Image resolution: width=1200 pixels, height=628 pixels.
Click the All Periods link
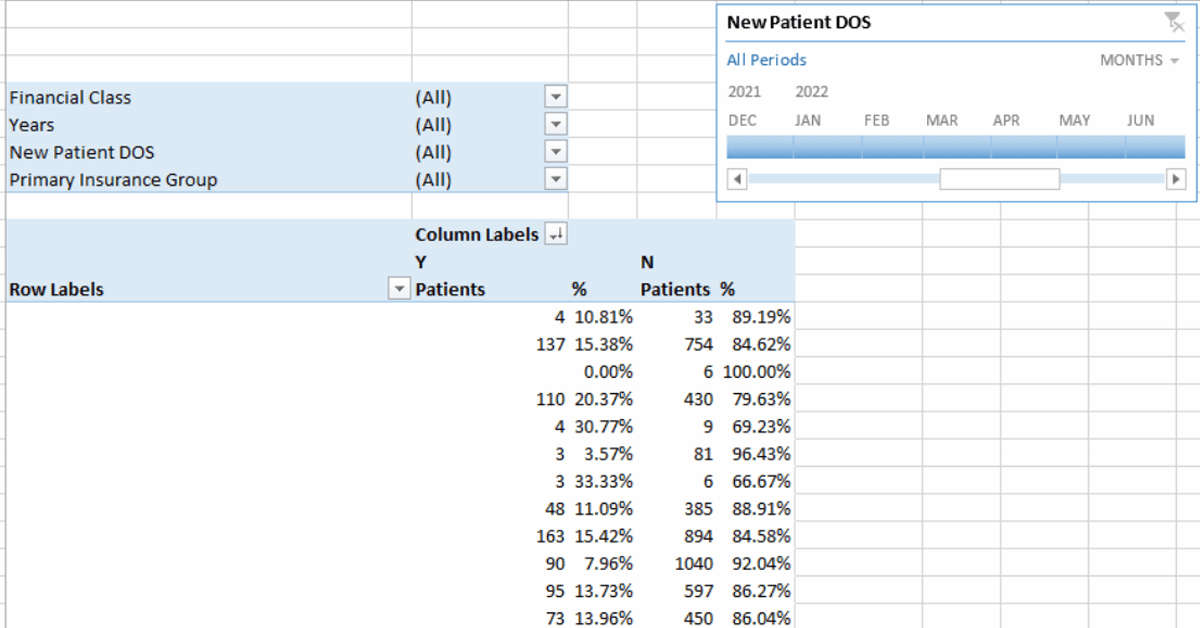(766, 60)
